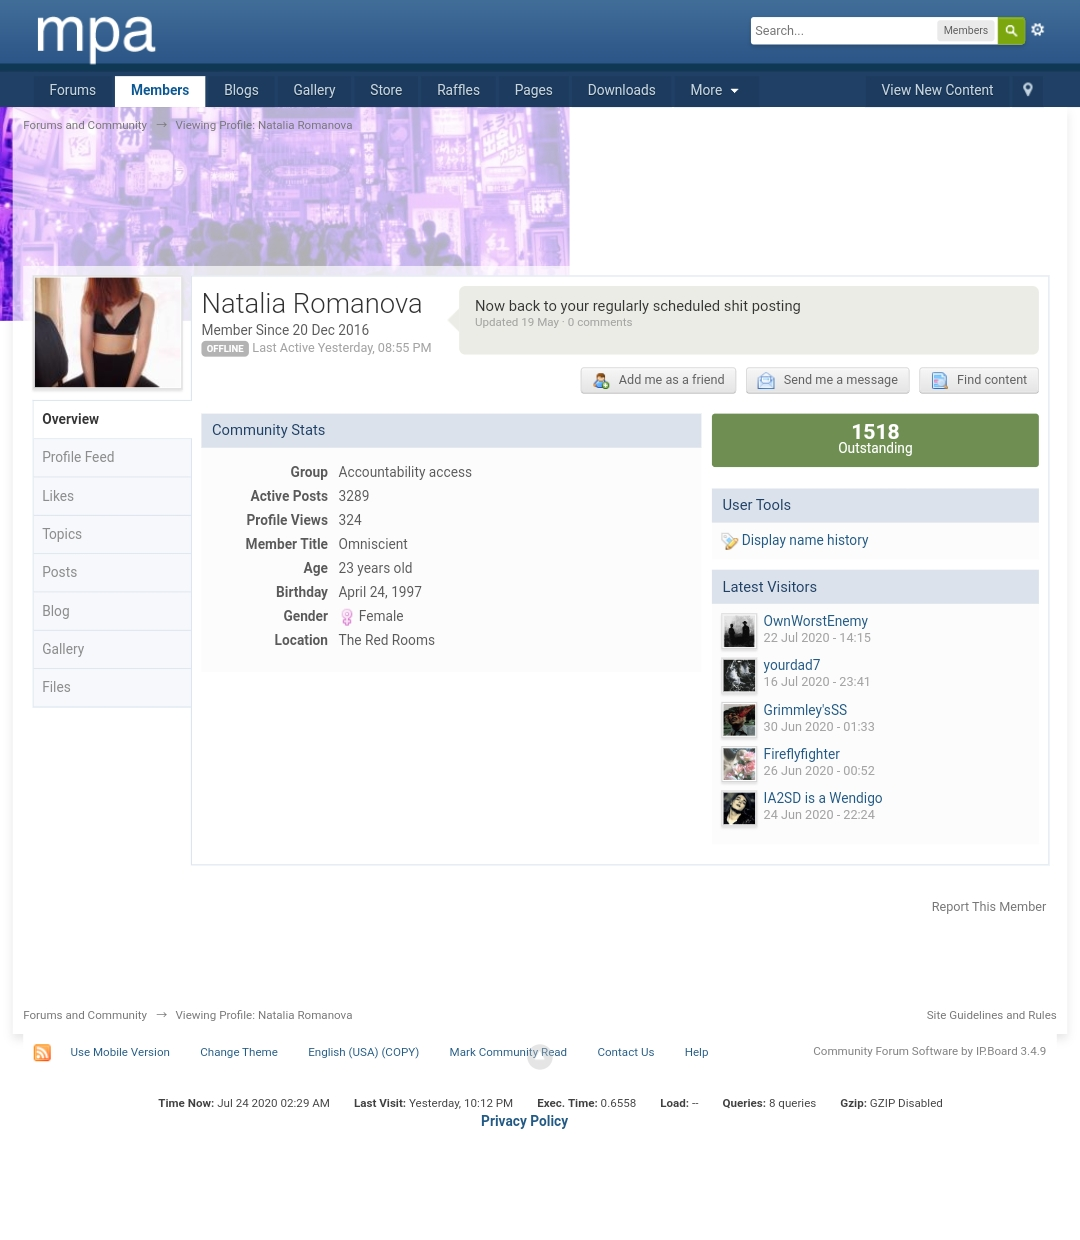This screenshot has height=1240, width=1080.
Task: Open the Pages tab
Action: tap(533, 90)
